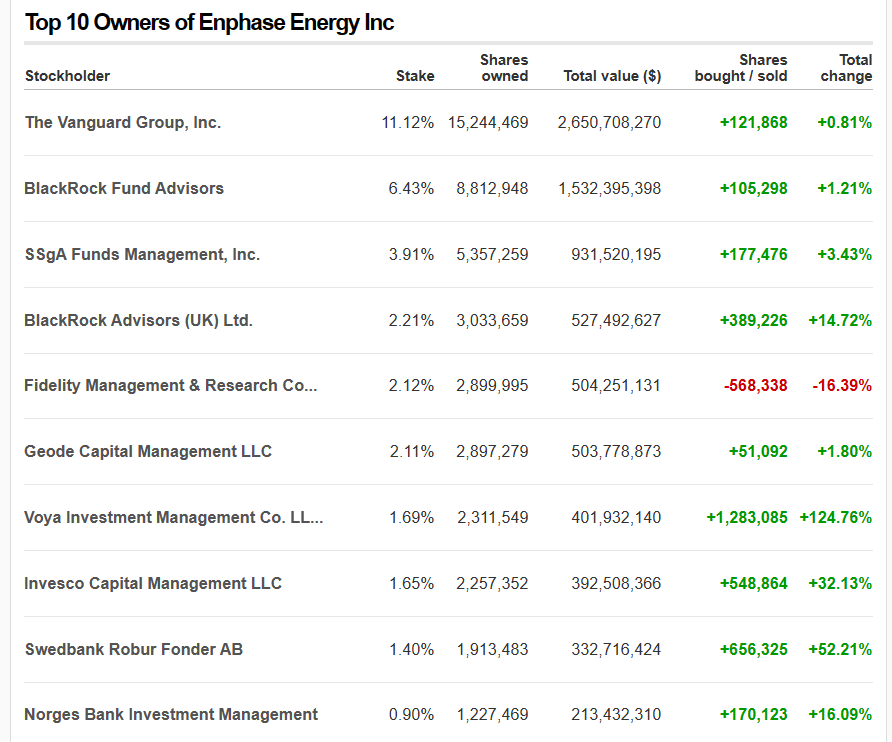Click the Stockholder column header
This screenshot has height=742, width=892.
(68, 76)
